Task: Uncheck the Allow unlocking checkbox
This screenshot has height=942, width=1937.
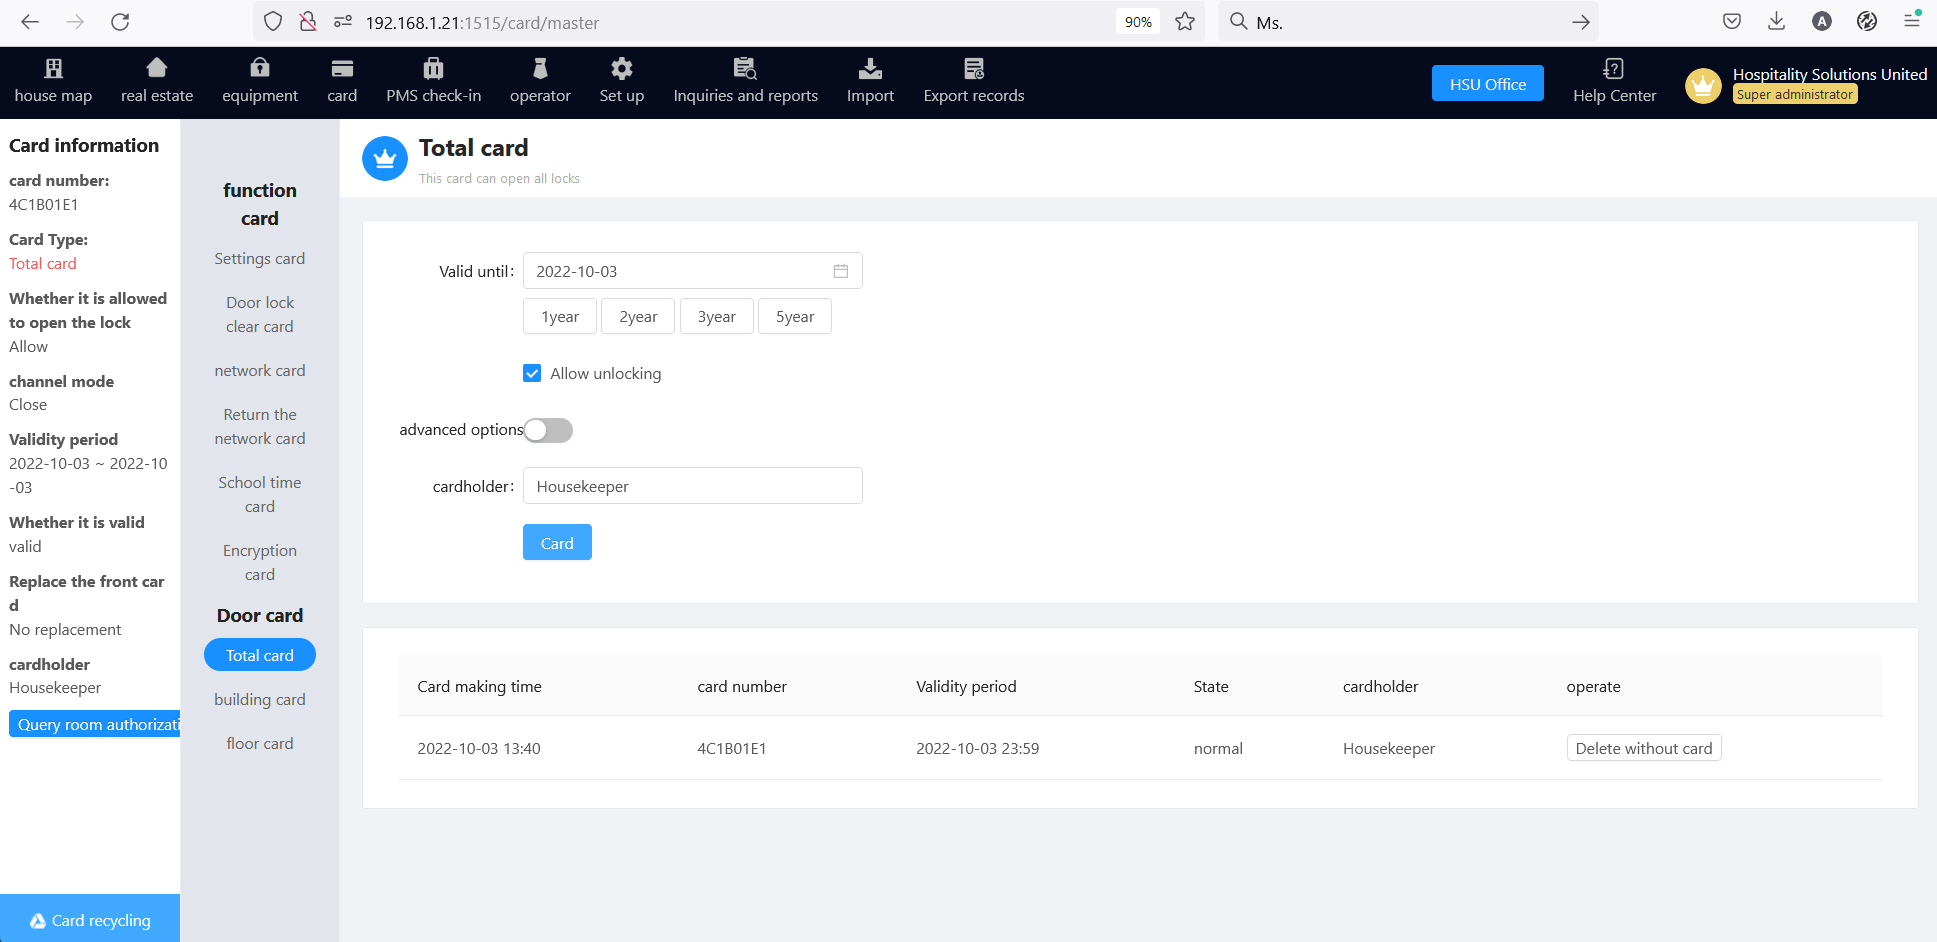Action: coord(532,373)
